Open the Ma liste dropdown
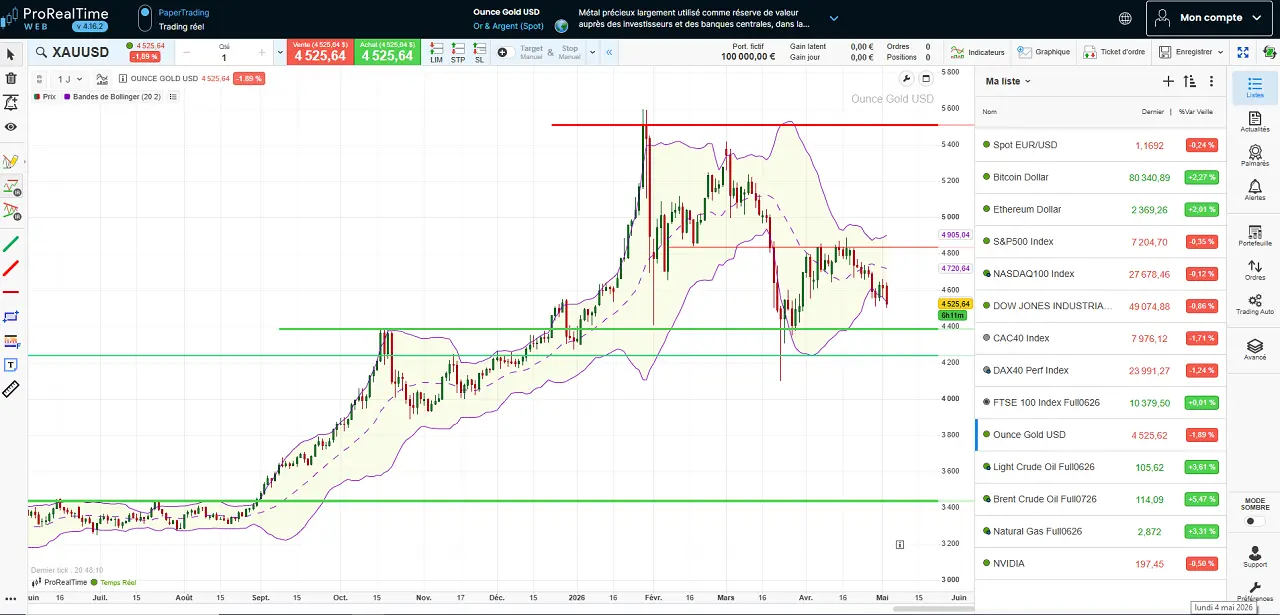This screenshot has height=615, width=1280. coord(1008,81)
